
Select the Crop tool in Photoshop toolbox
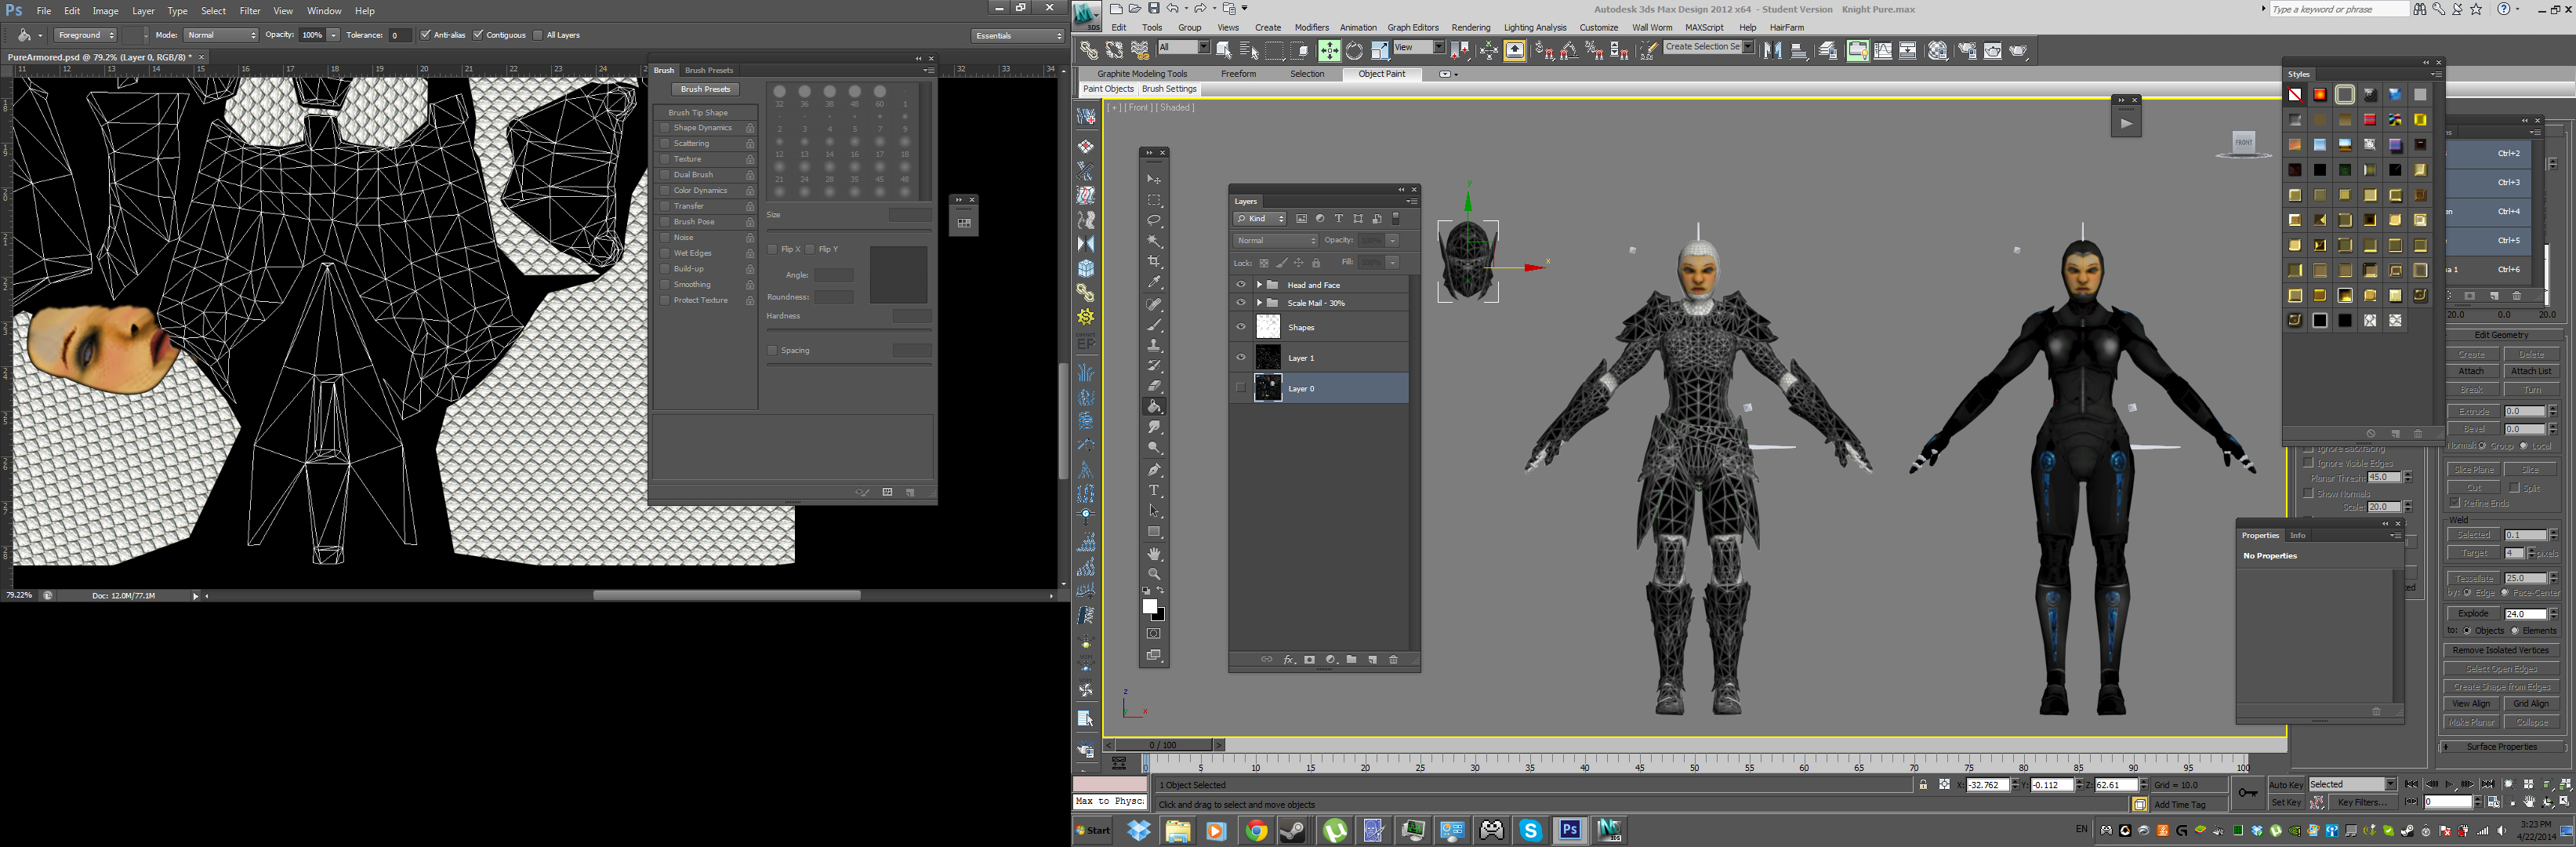1154,262
